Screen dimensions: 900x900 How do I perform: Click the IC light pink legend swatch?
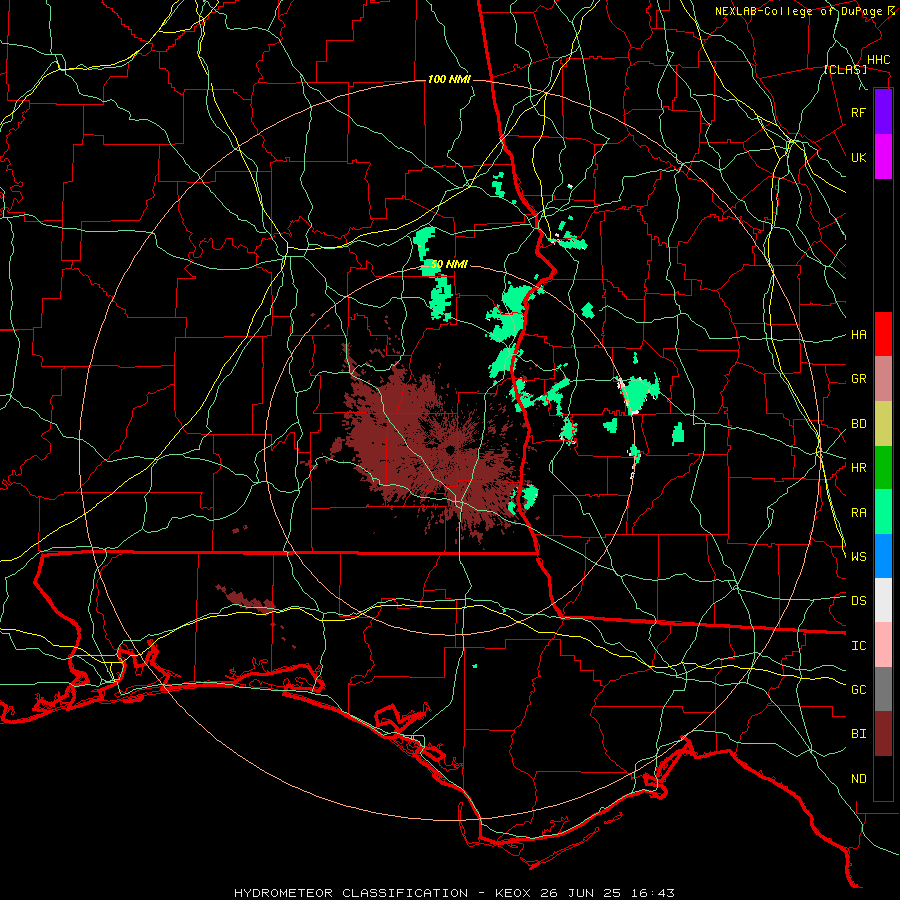click(883, 645)
